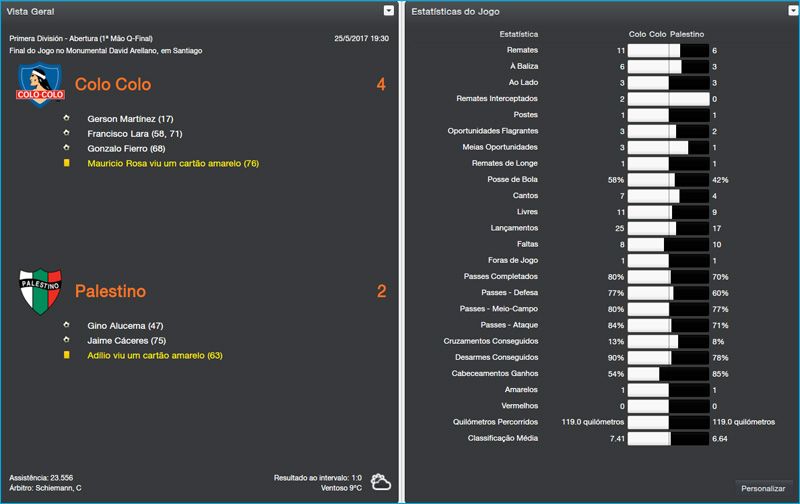Click the yellow card icon for Mauricio Rosa
800x504 pixels.
[x=67, y=163]
